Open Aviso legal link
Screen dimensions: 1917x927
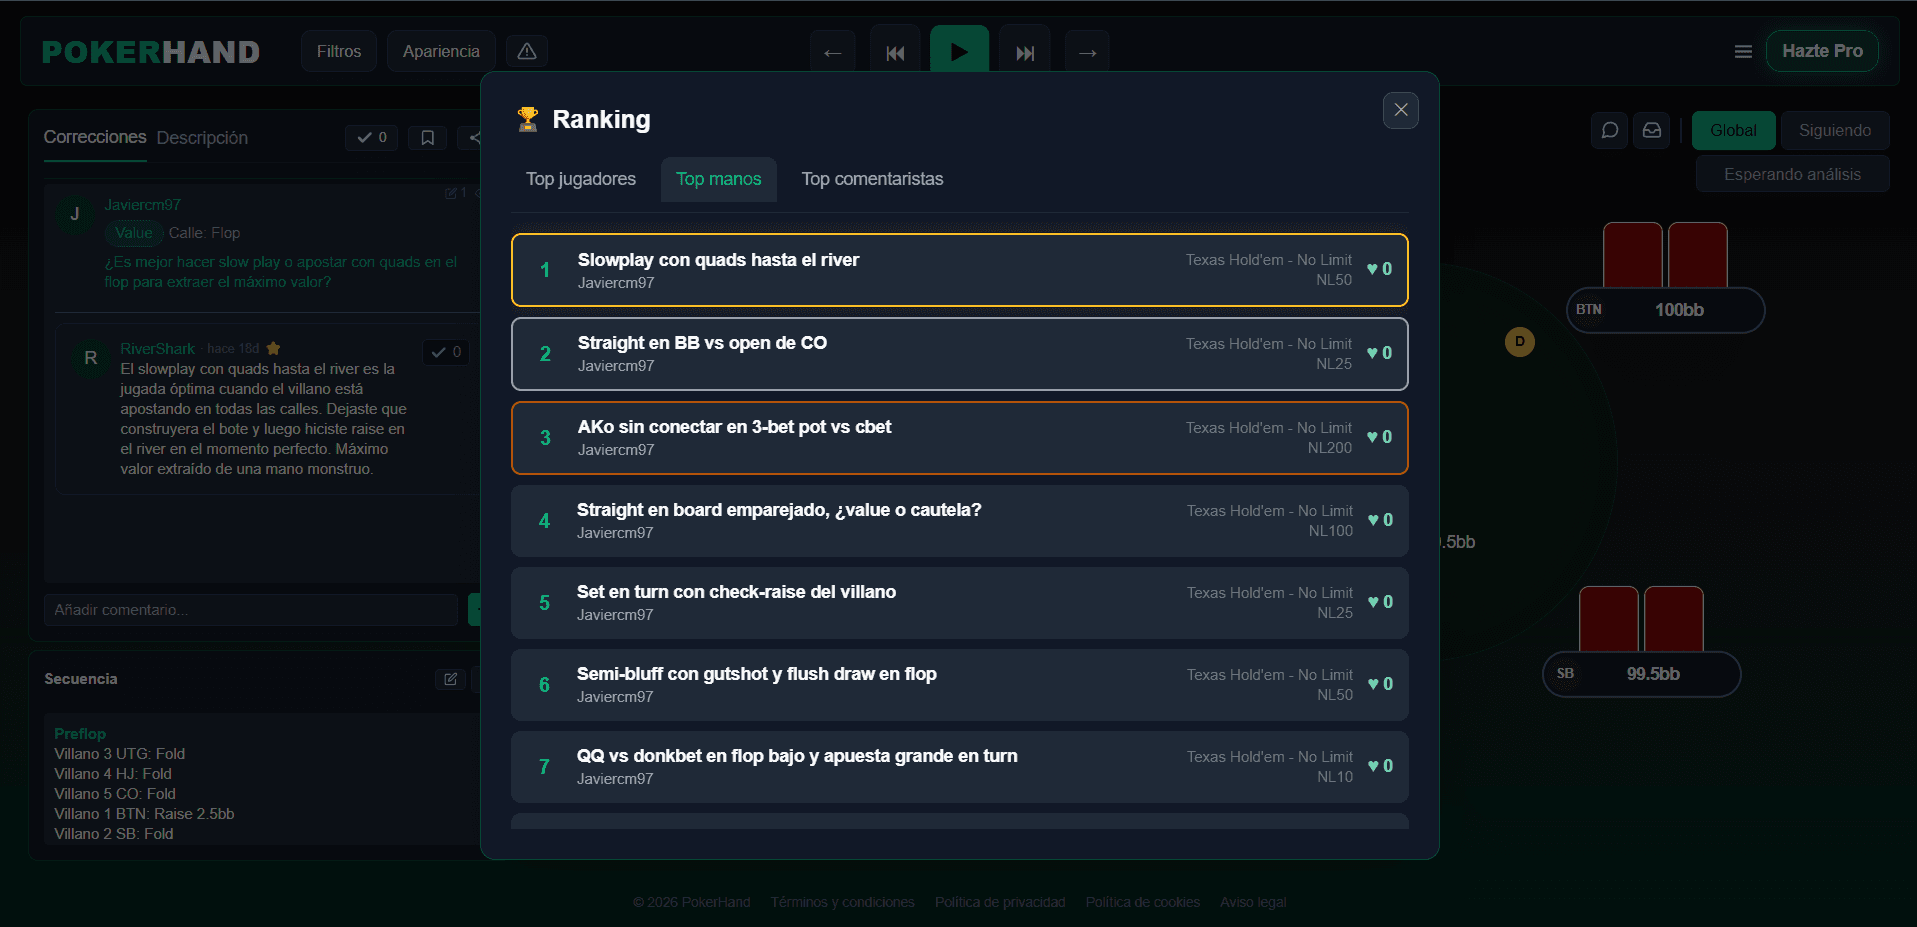(x=1253, y=902)
